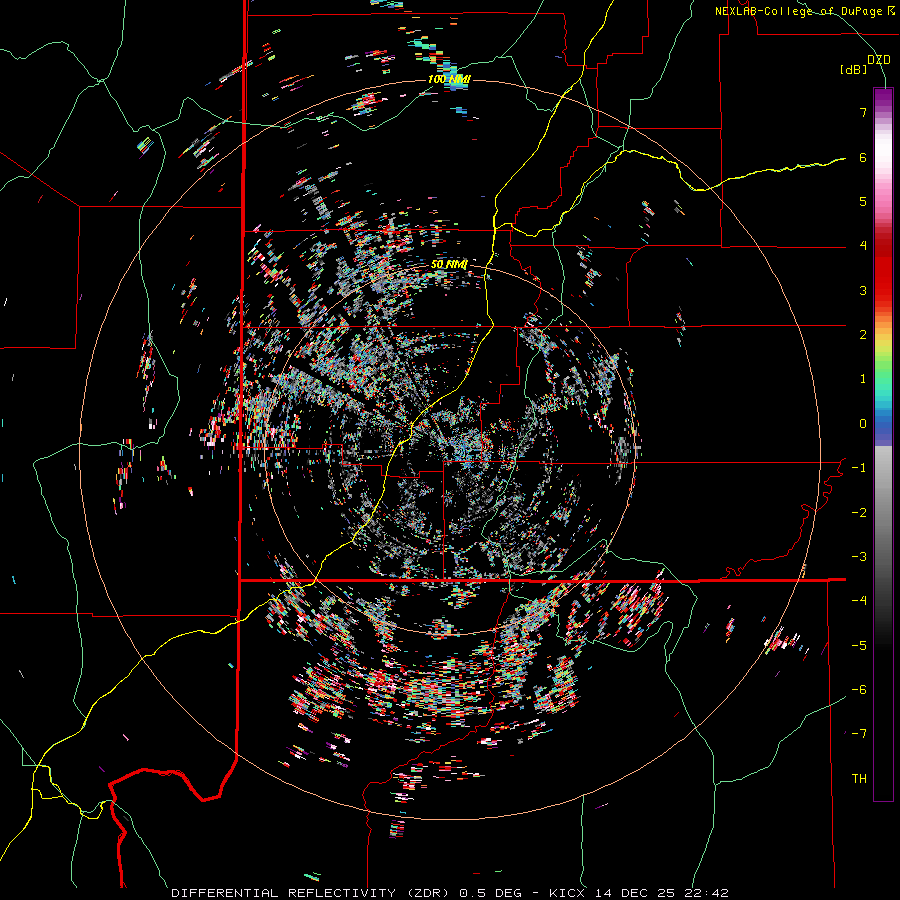Select the 1 value on color scale

tap(863, 379)
